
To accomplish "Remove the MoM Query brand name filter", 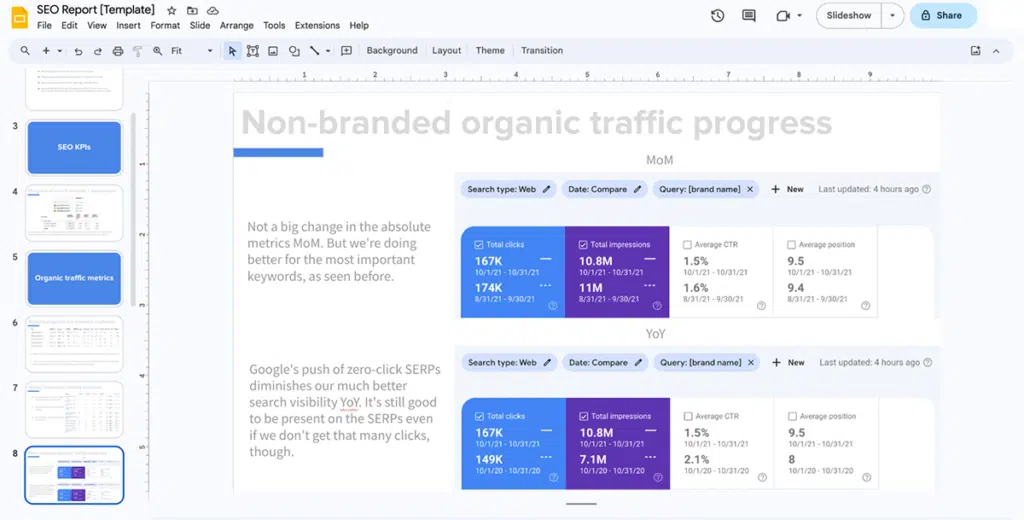I will [x=750, y=189].
